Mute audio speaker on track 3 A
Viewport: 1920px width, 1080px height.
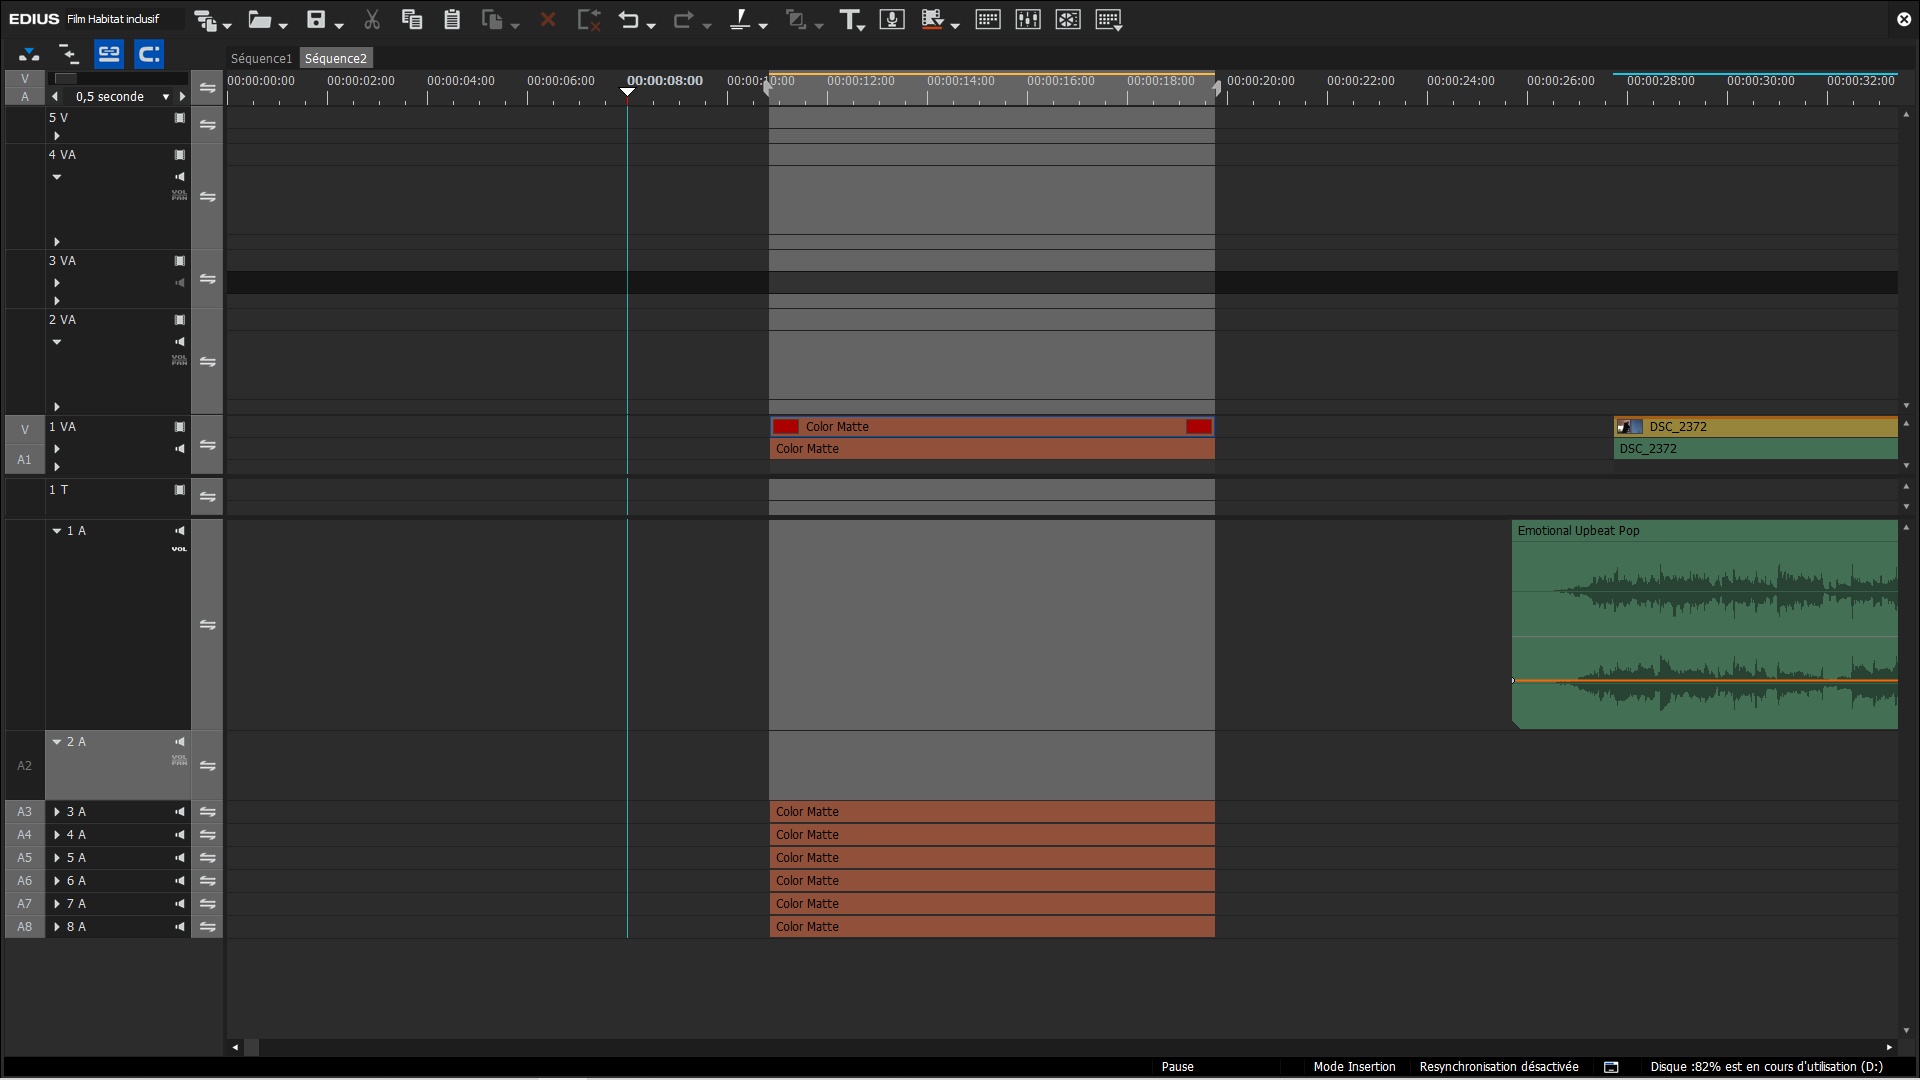coord(180,812)
